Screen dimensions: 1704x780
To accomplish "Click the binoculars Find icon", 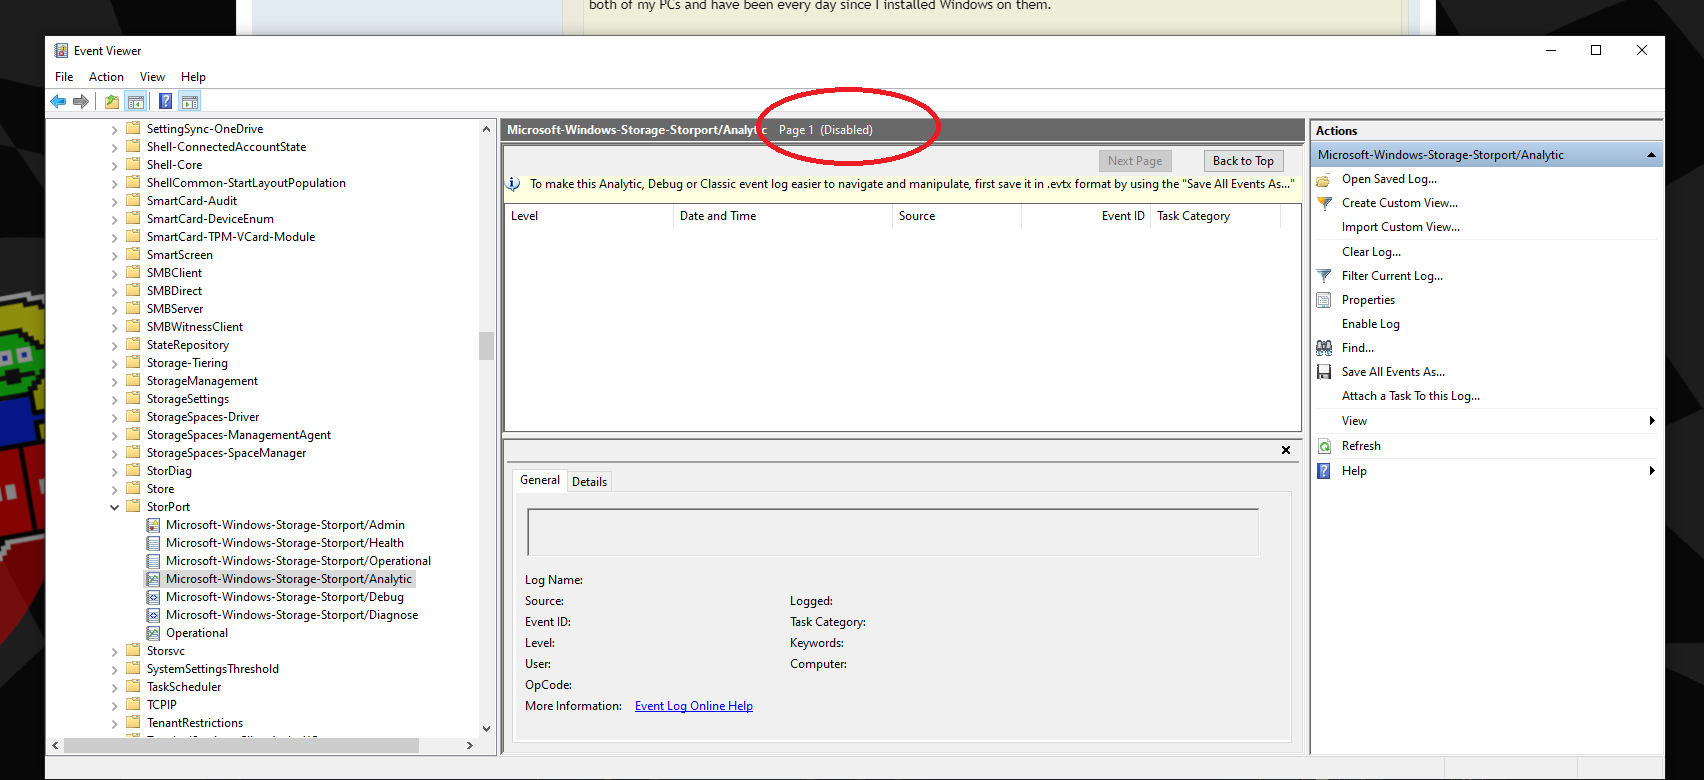I will click(1324, 348).
